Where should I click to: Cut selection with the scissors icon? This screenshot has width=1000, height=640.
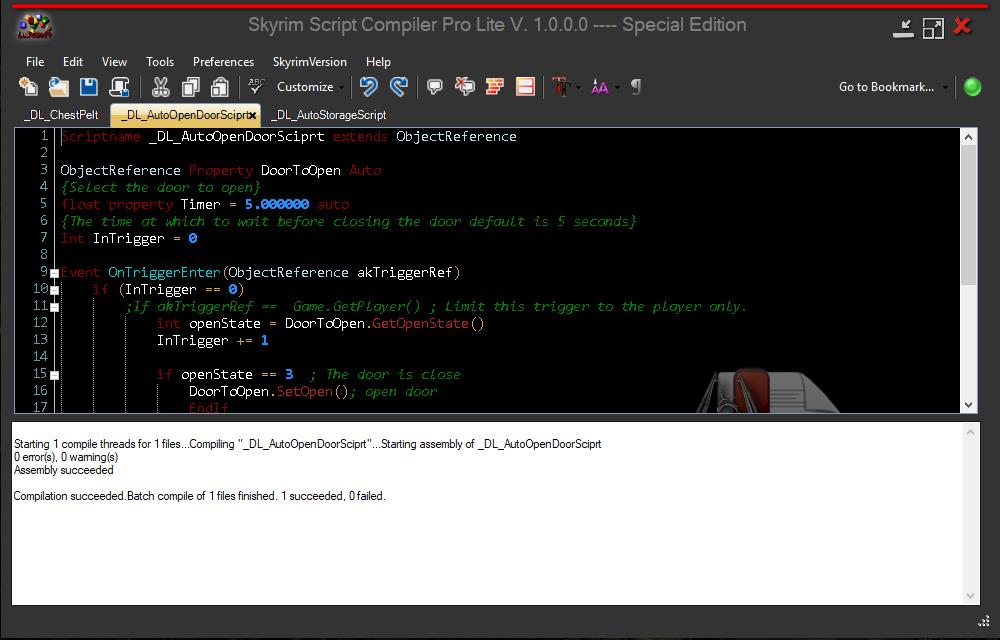(x=160, y=87)
